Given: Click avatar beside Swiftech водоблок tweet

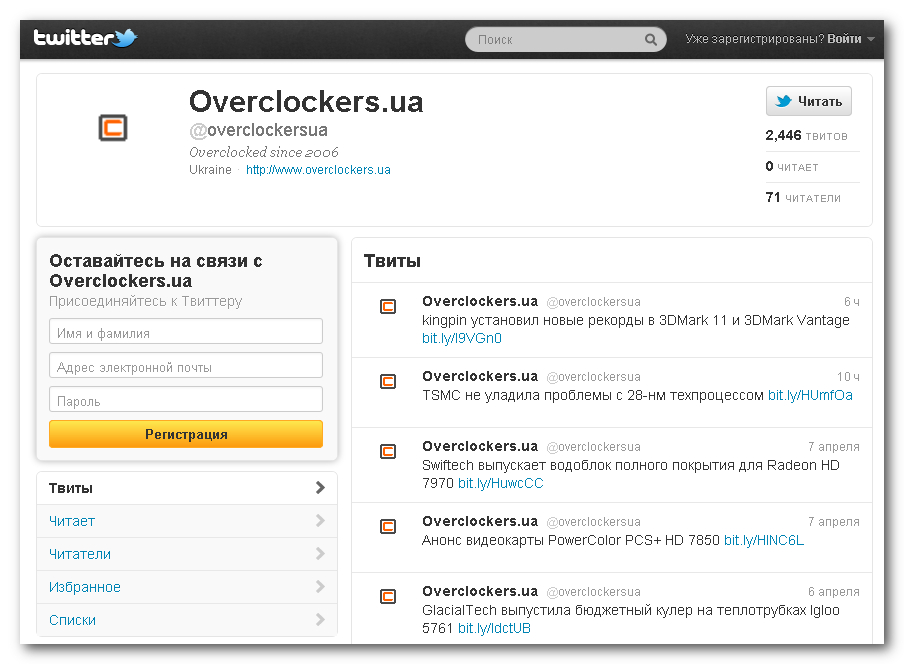Looking at the screenshot, I should [x=388, y=451].
